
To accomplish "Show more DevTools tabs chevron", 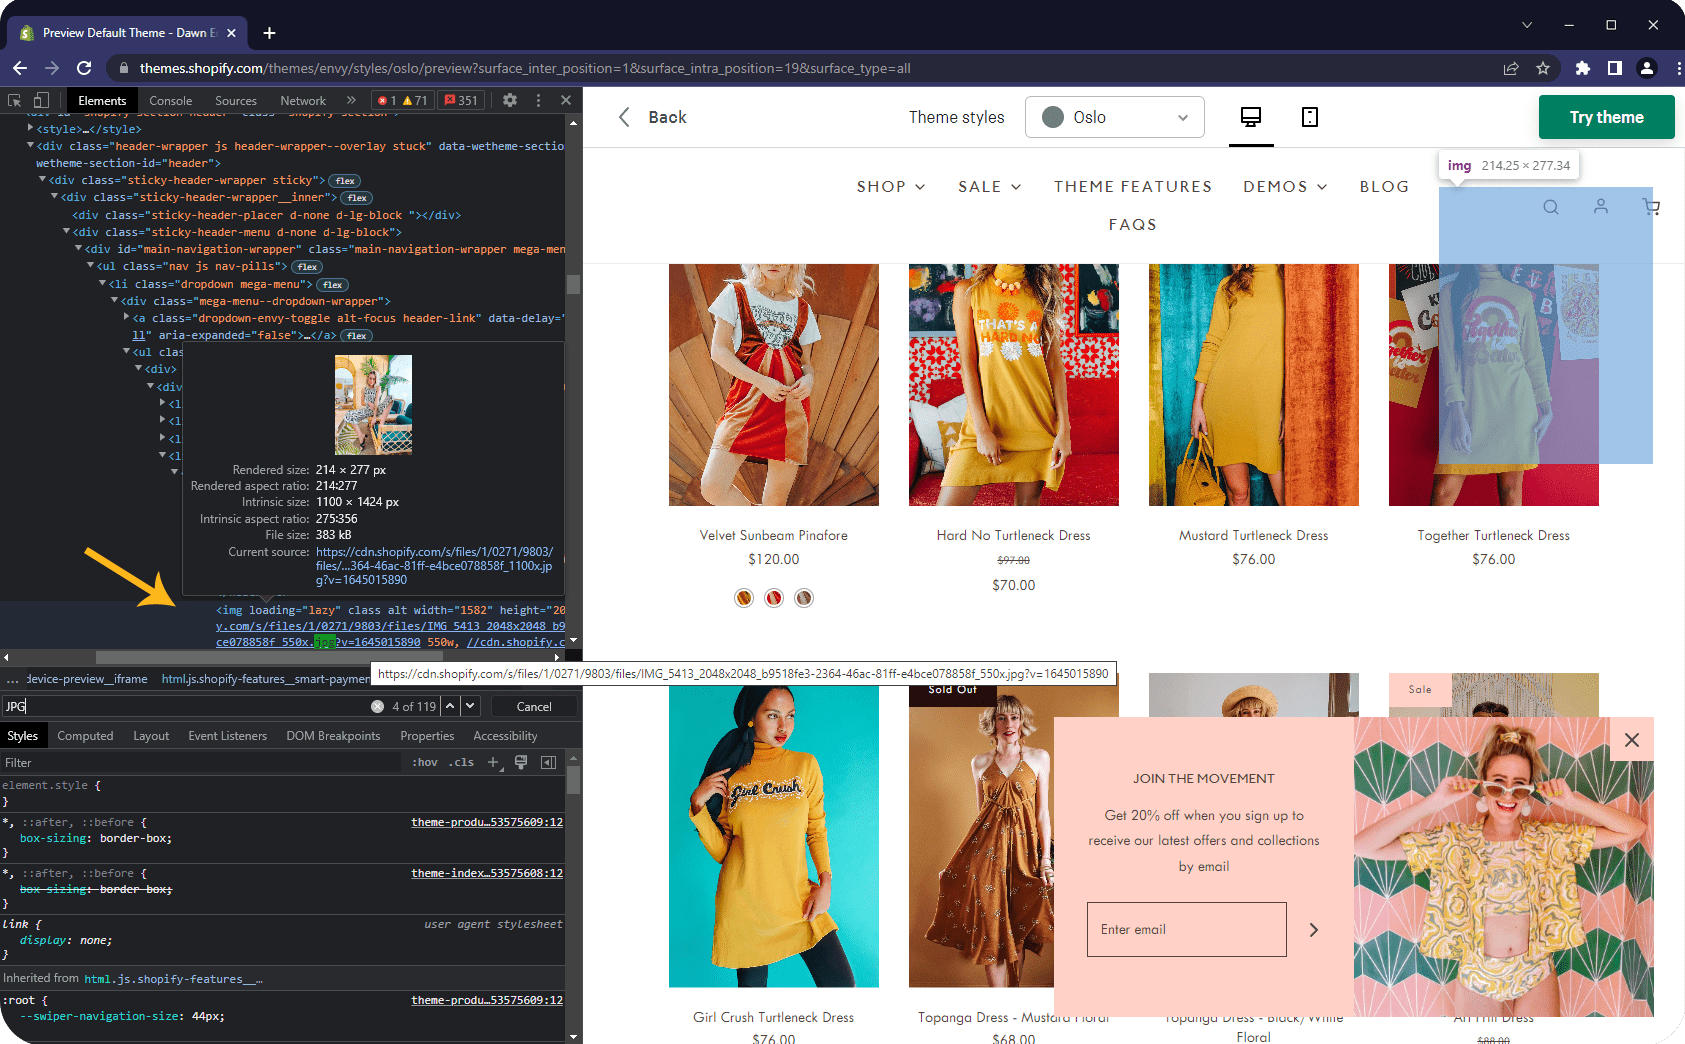I will click(351, 100).
